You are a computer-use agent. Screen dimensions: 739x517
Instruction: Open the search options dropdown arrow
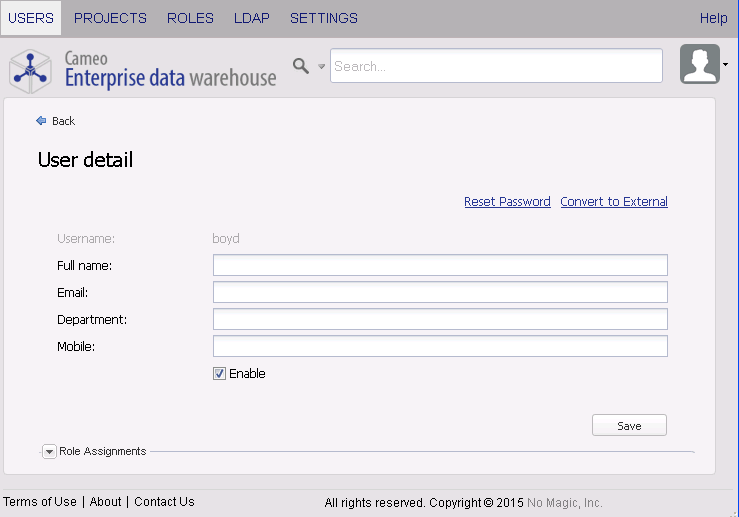tap(321, 67)
